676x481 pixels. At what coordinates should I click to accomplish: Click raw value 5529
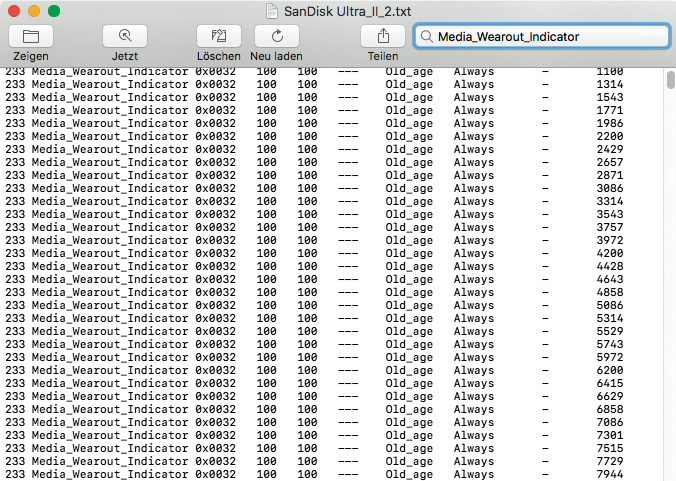[610, 331]
